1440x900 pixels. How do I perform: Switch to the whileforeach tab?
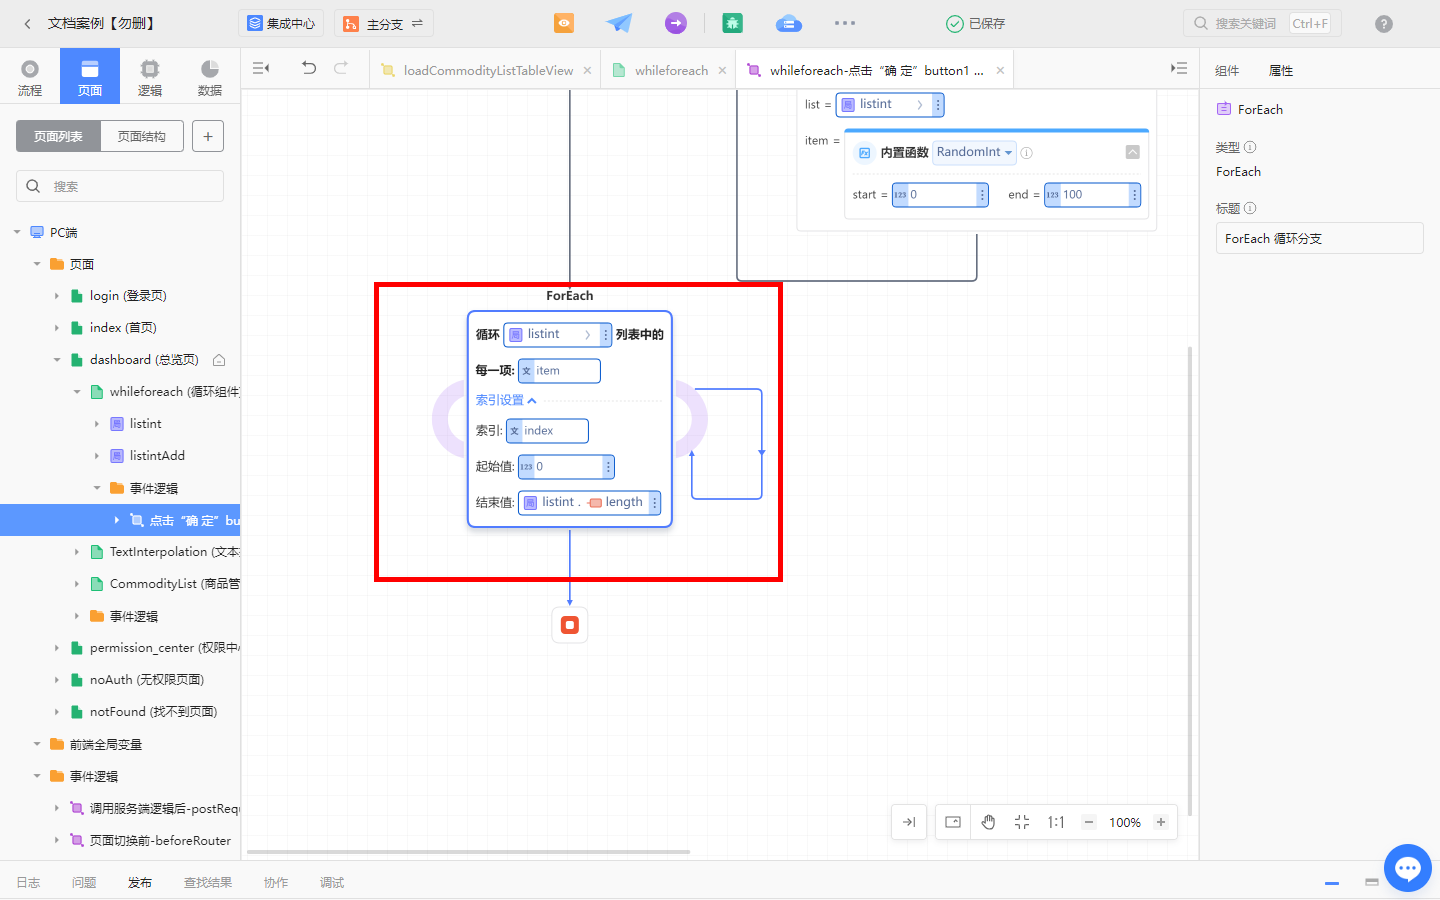click(671, 70)
